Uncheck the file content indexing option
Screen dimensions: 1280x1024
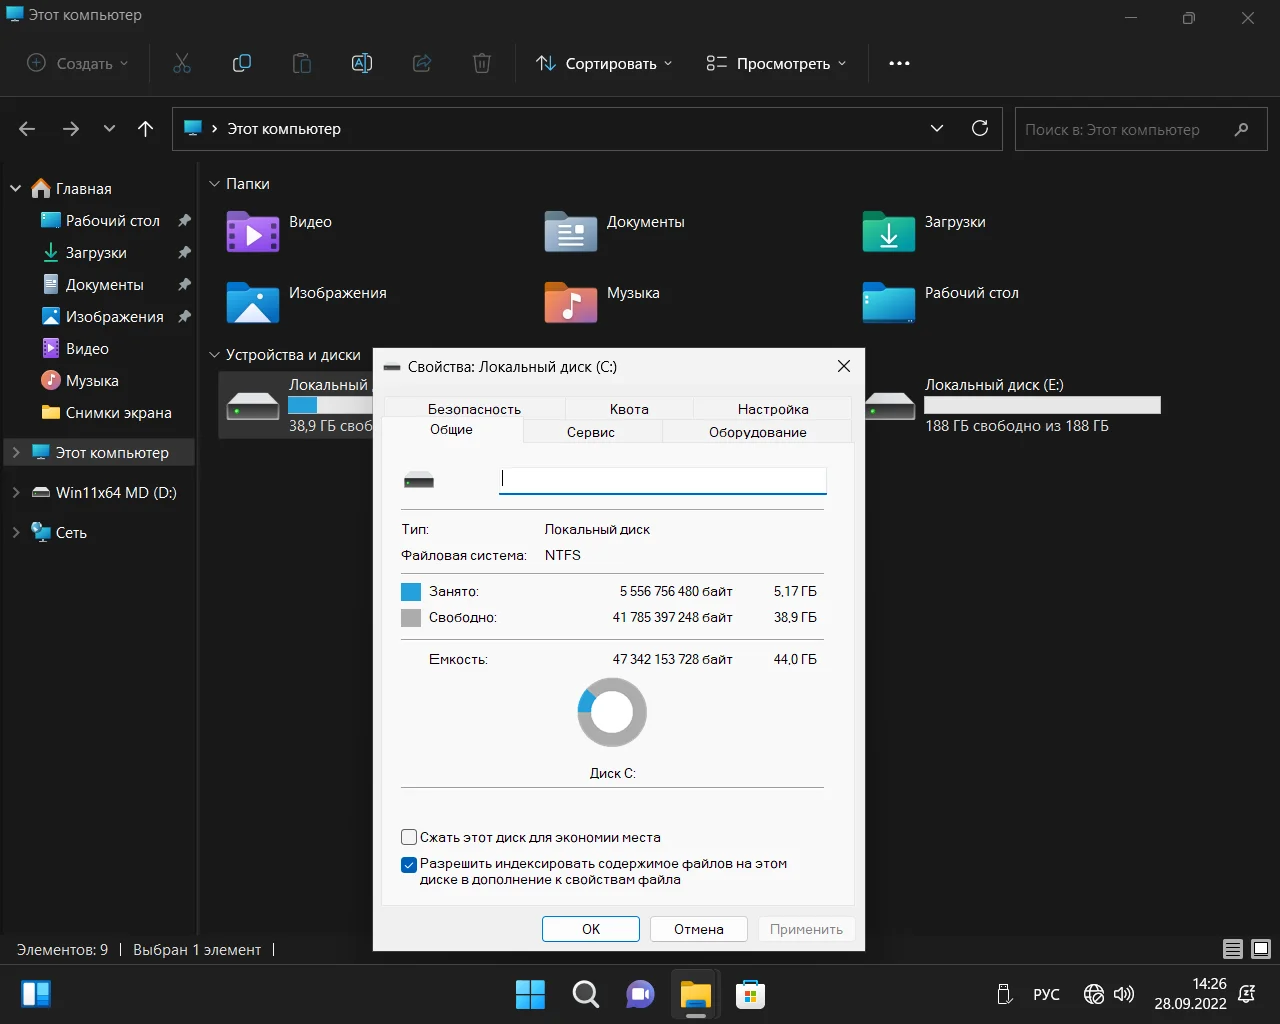[409, 865]
